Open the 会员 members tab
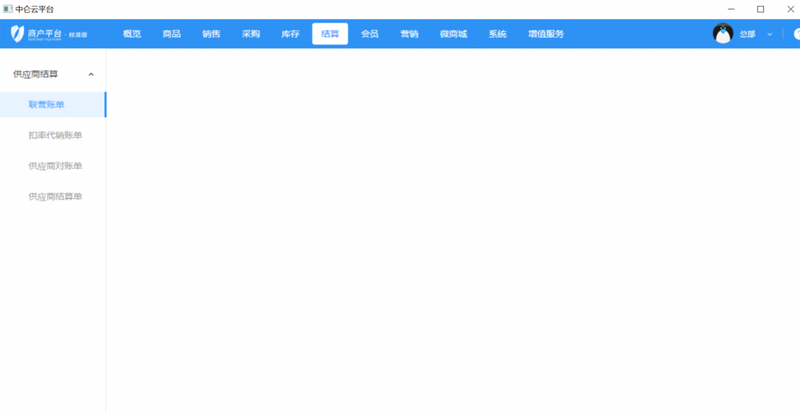Viewport: 800px width, 413px height. (x=369, y=34)
